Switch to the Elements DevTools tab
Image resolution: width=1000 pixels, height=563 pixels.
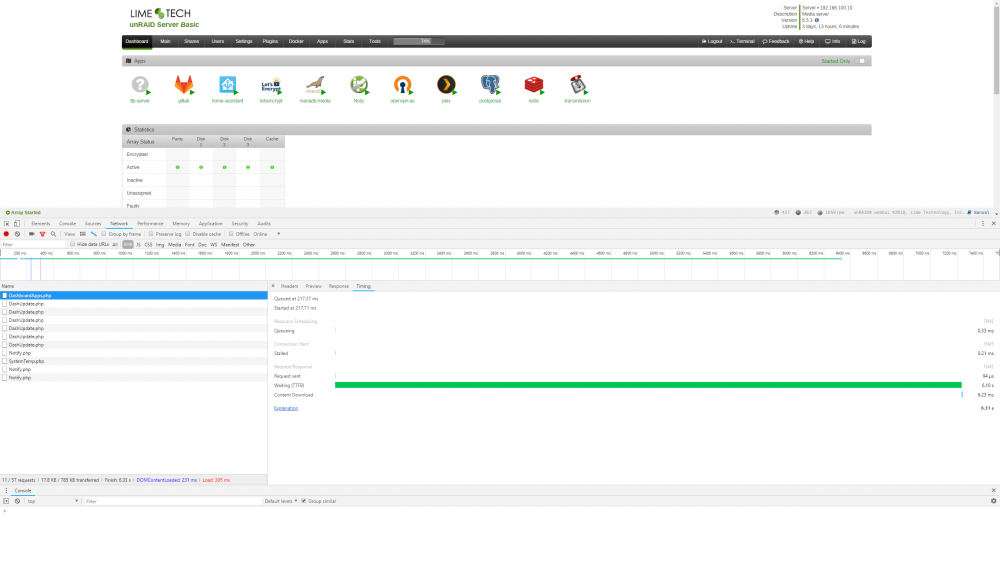click(x=40, y=224)
